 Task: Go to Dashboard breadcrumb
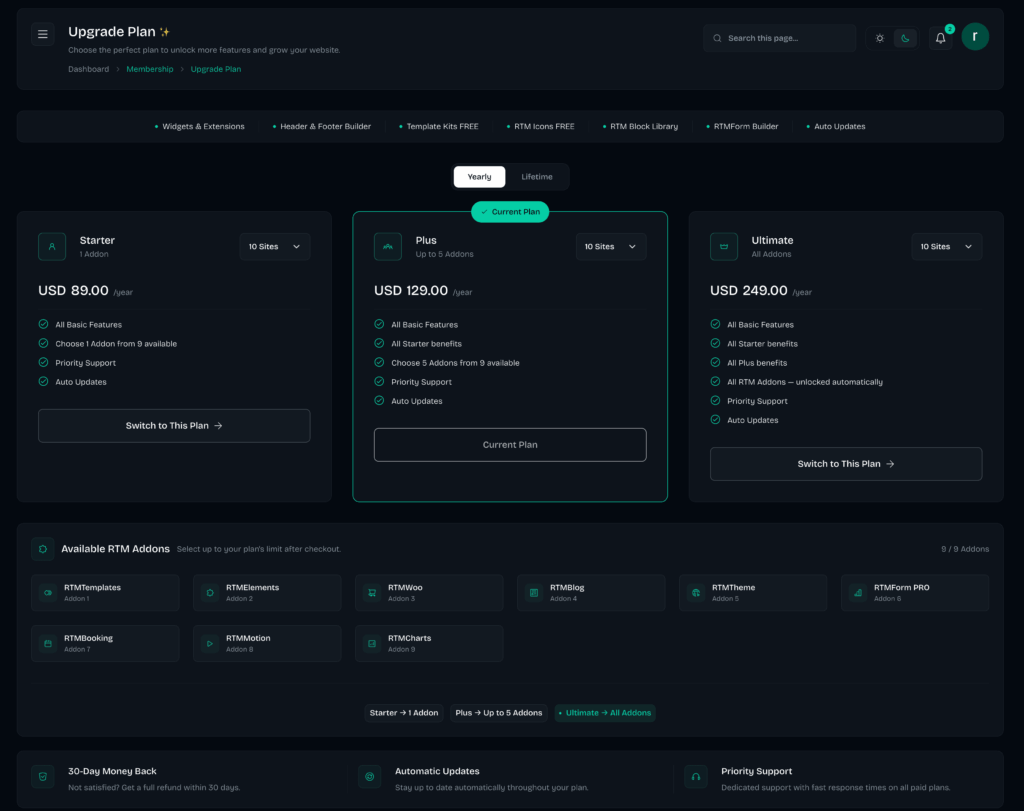tap(88, 69)
